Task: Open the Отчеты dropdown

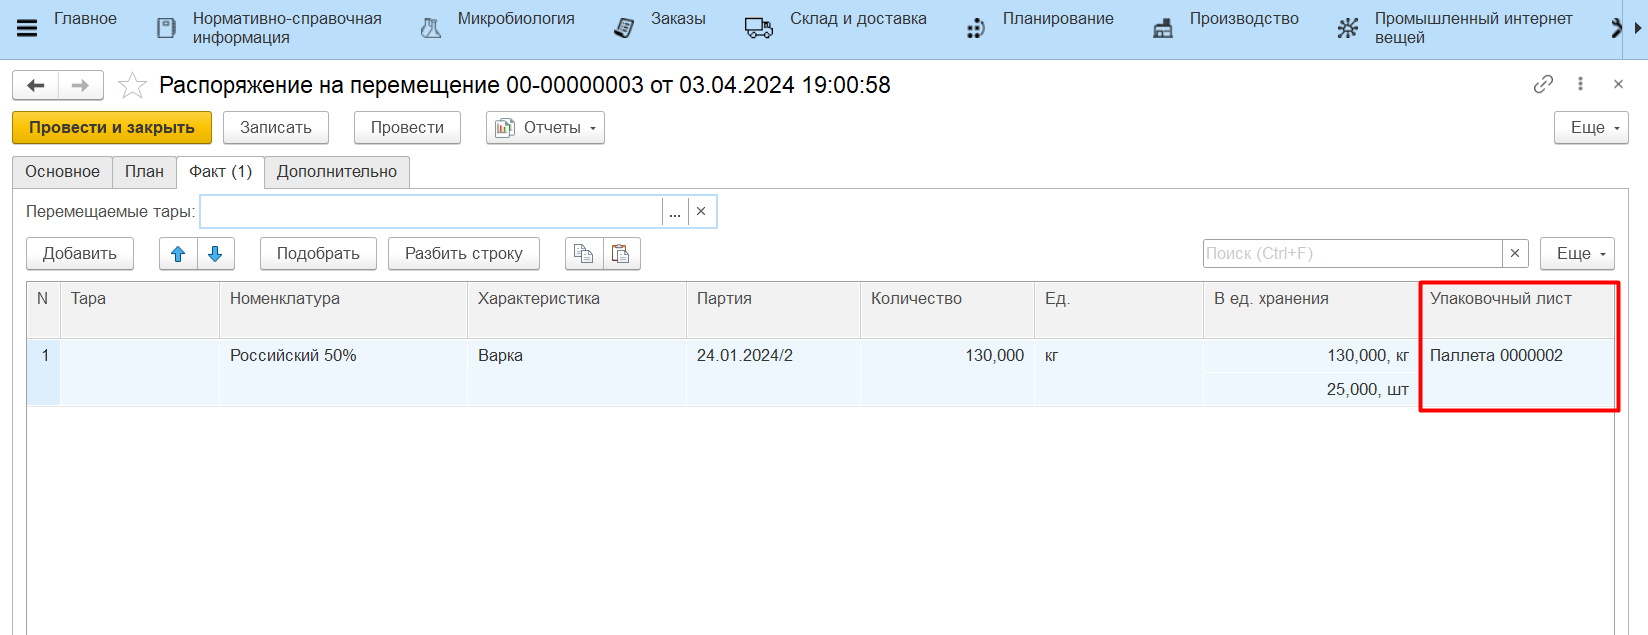Action: coord(545,128)
